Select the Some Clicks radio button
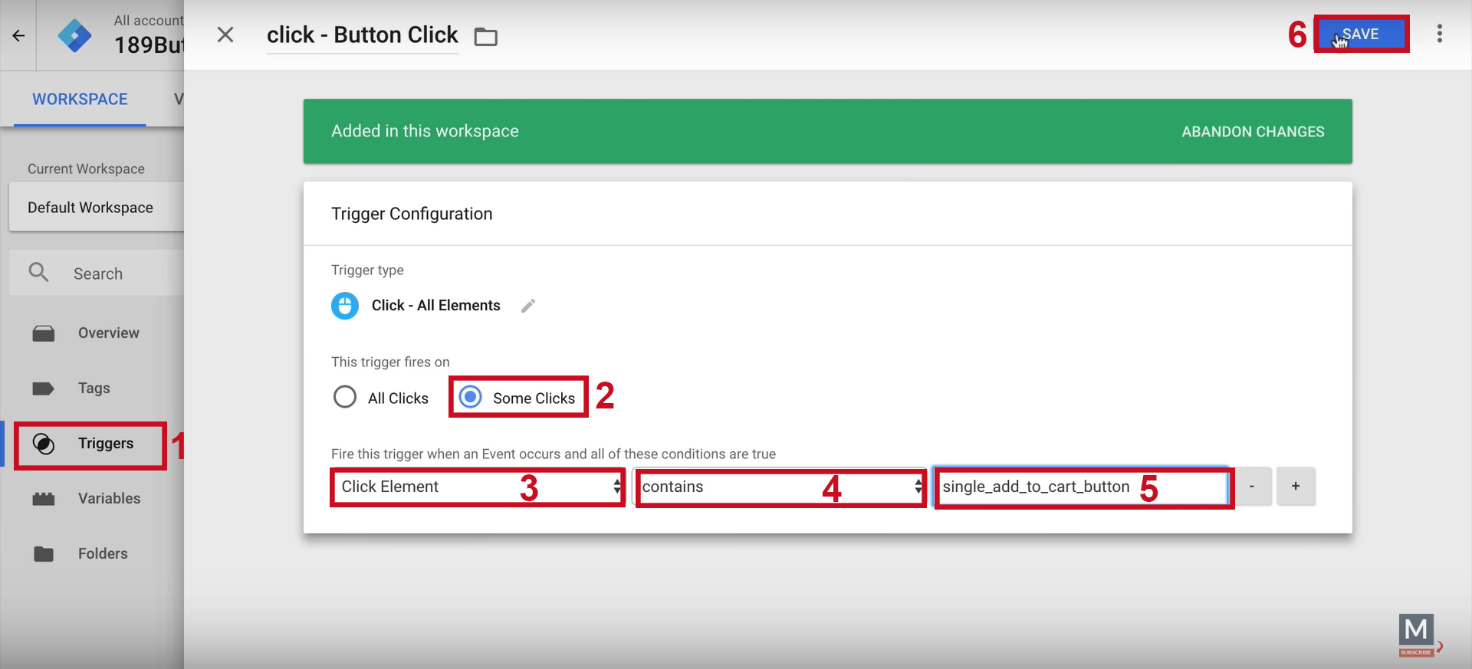This screenshot has width=1472, height=669. tap(469, 397)
